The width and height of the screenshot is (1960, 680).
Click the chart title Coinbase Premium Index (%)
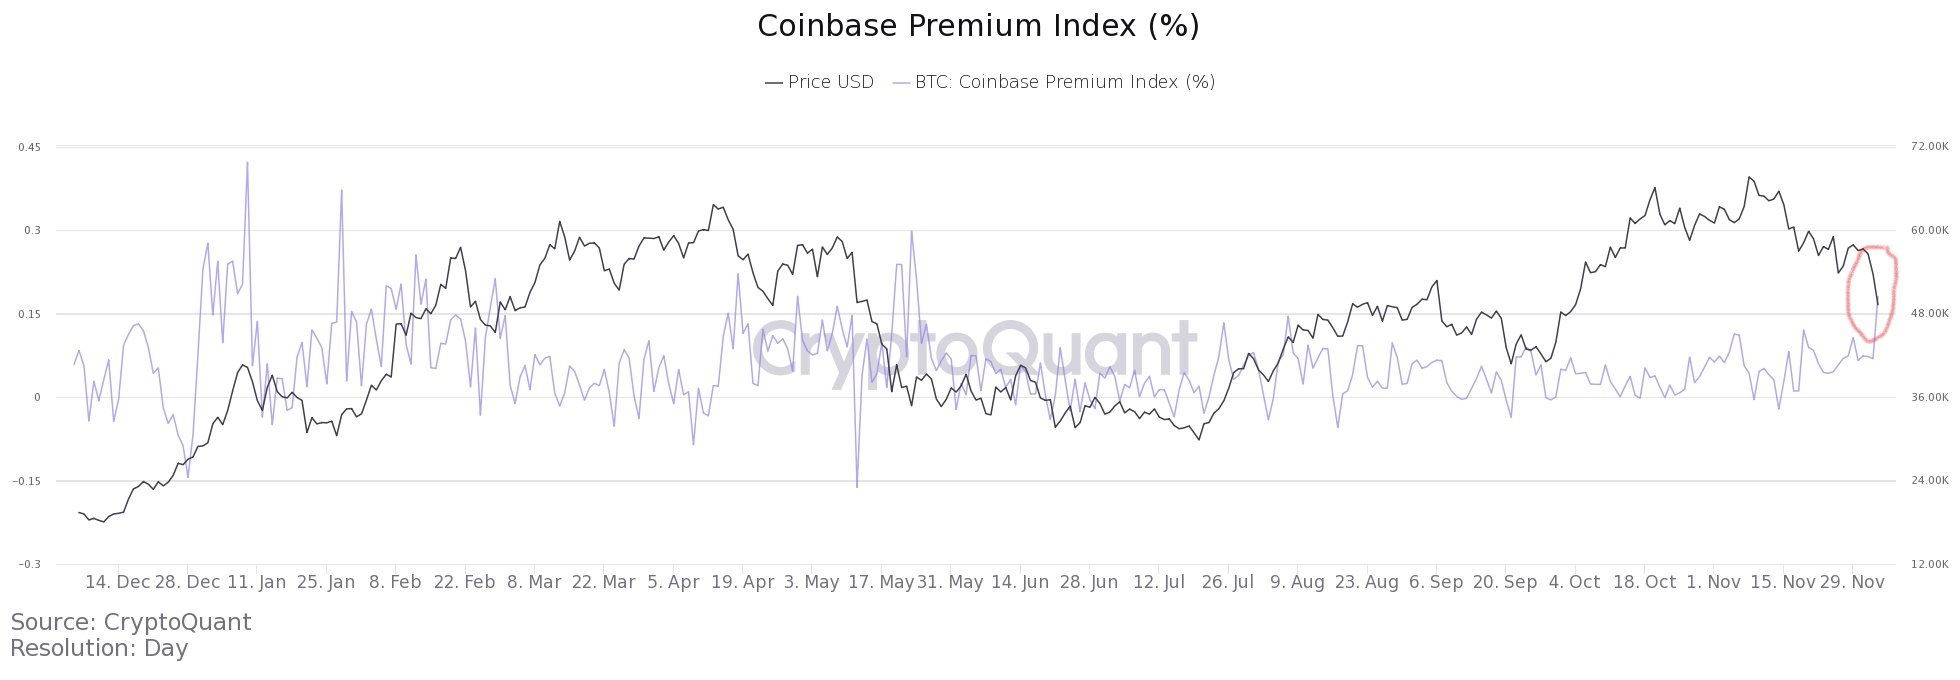pyautogui.click(x=978, y=26)
